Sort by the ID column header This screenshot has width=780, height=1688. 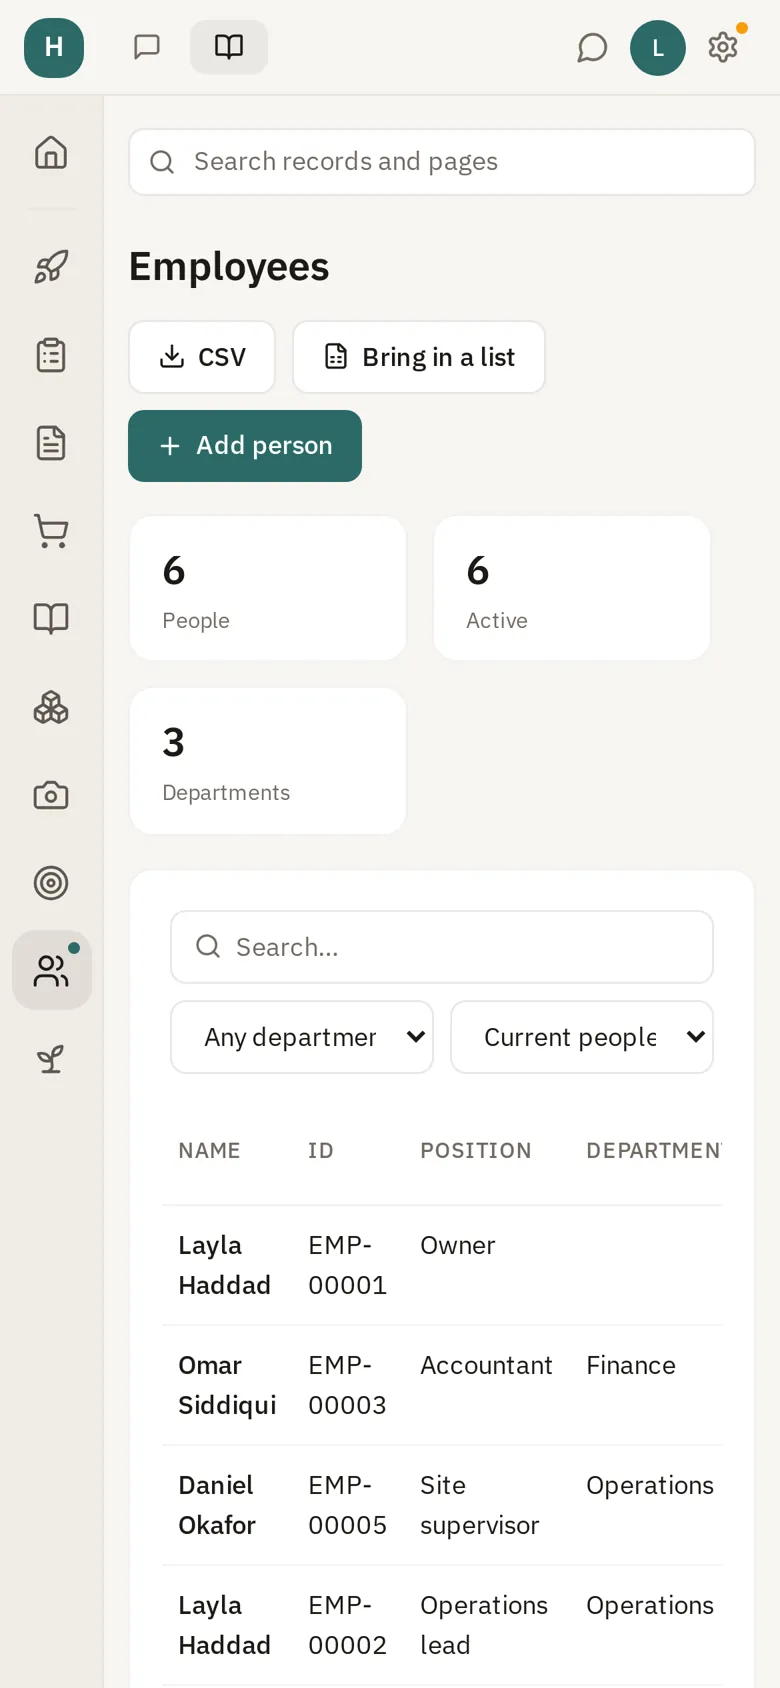tap(320, 1151)
